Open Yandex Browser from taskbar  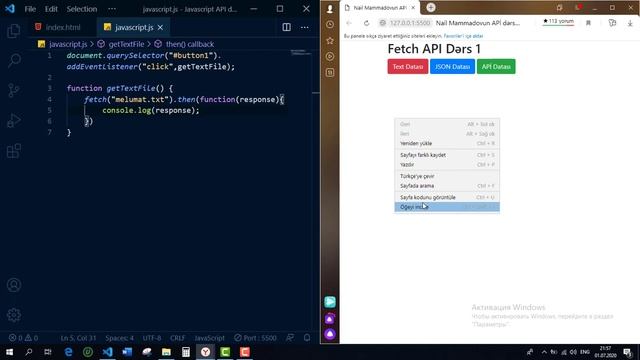coord(205,352)
